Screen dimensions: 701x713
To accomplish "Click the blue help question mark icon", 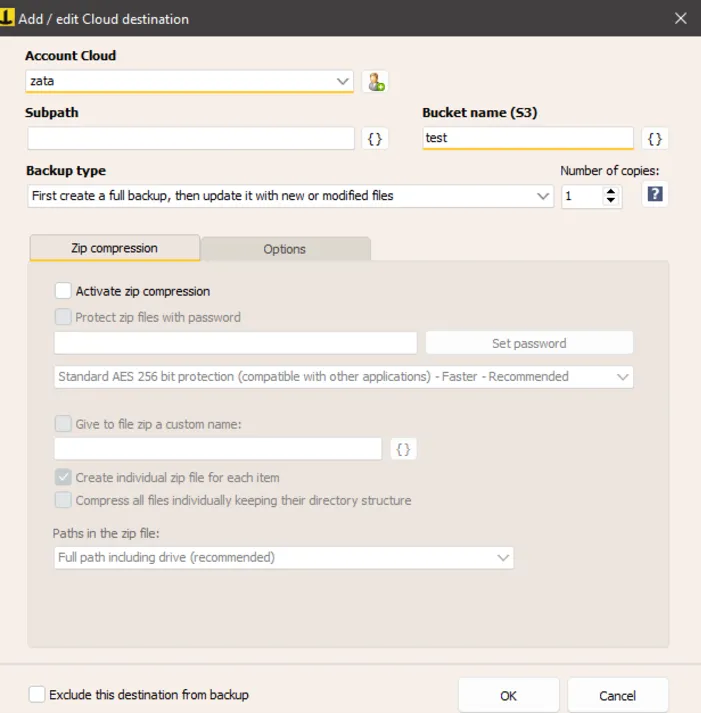I will [x=655, y=195].
